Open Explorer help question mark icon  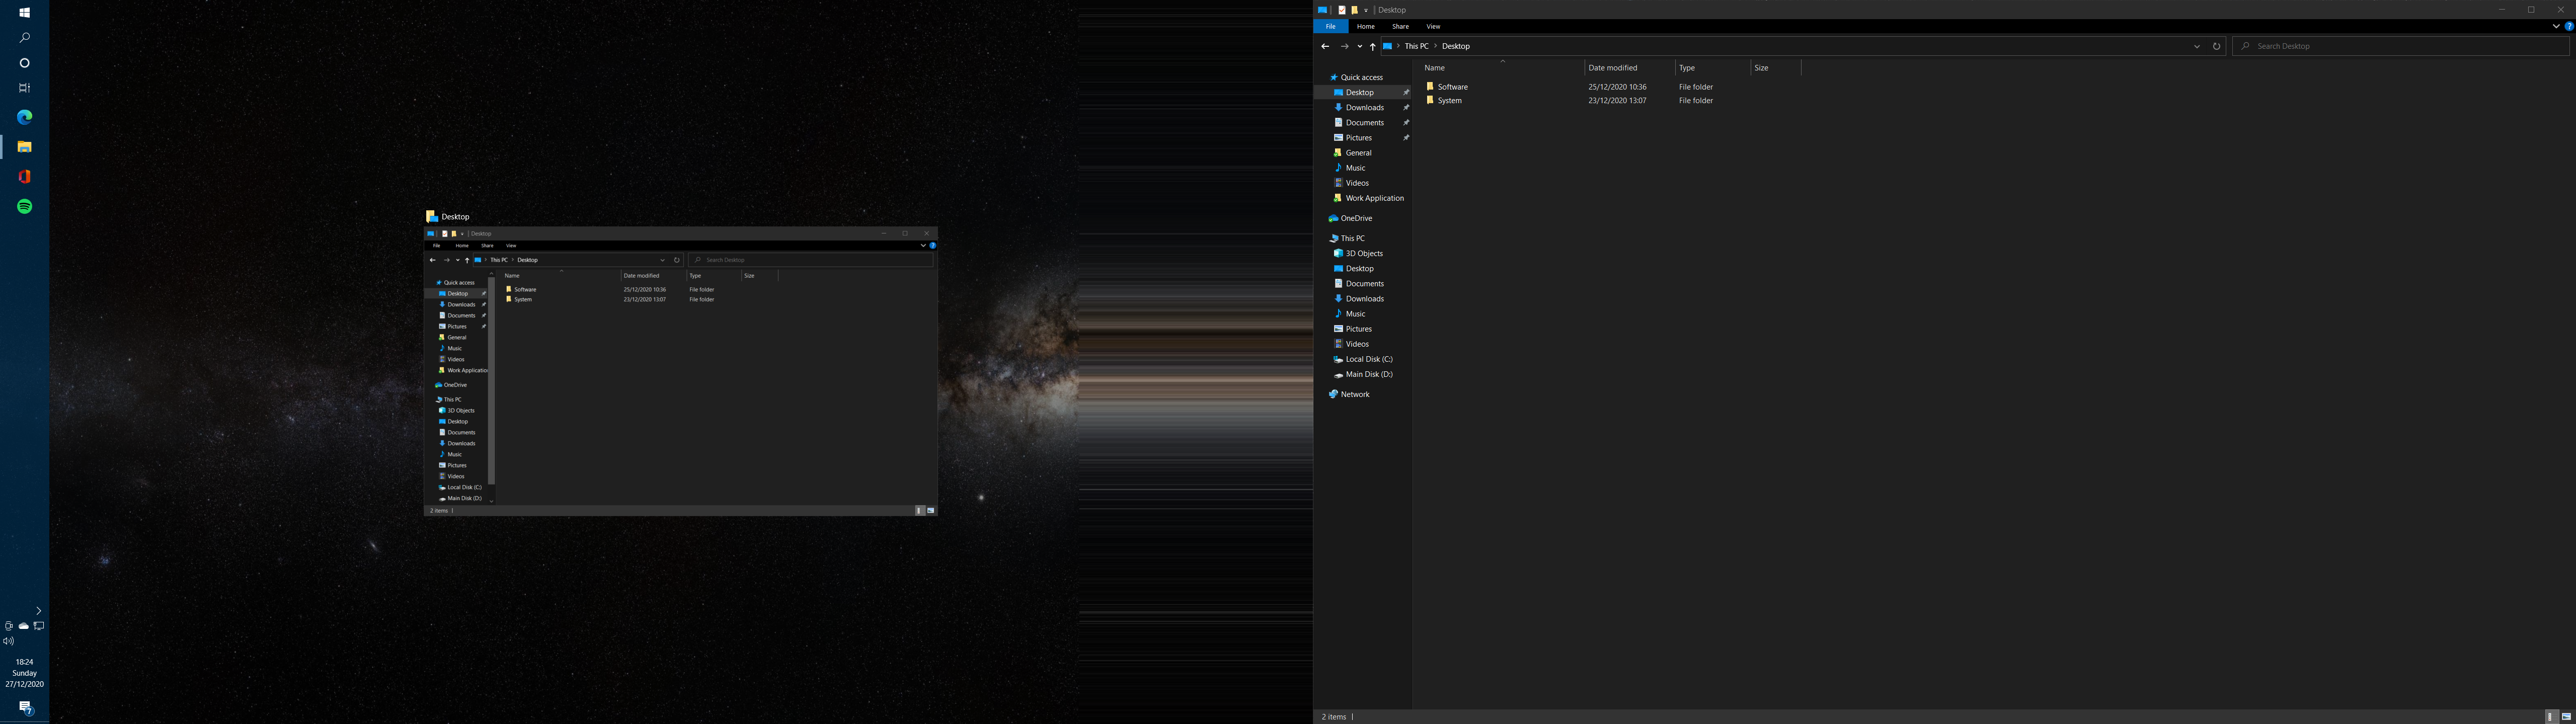[2569, 27]
